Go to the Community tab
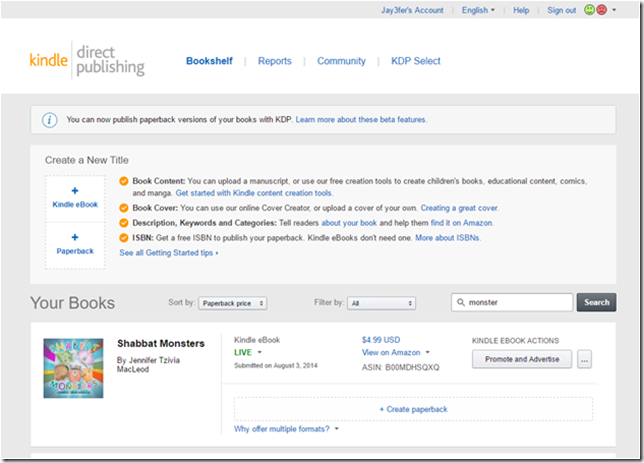Viewport: 644px width, 463px height. click(x=341, y=61)
